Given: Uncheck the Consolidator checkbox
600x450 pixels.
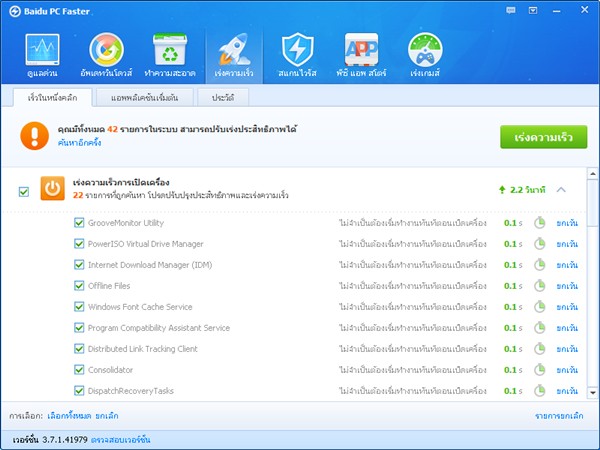Looking at the screenshot, I should pos(79,370).
